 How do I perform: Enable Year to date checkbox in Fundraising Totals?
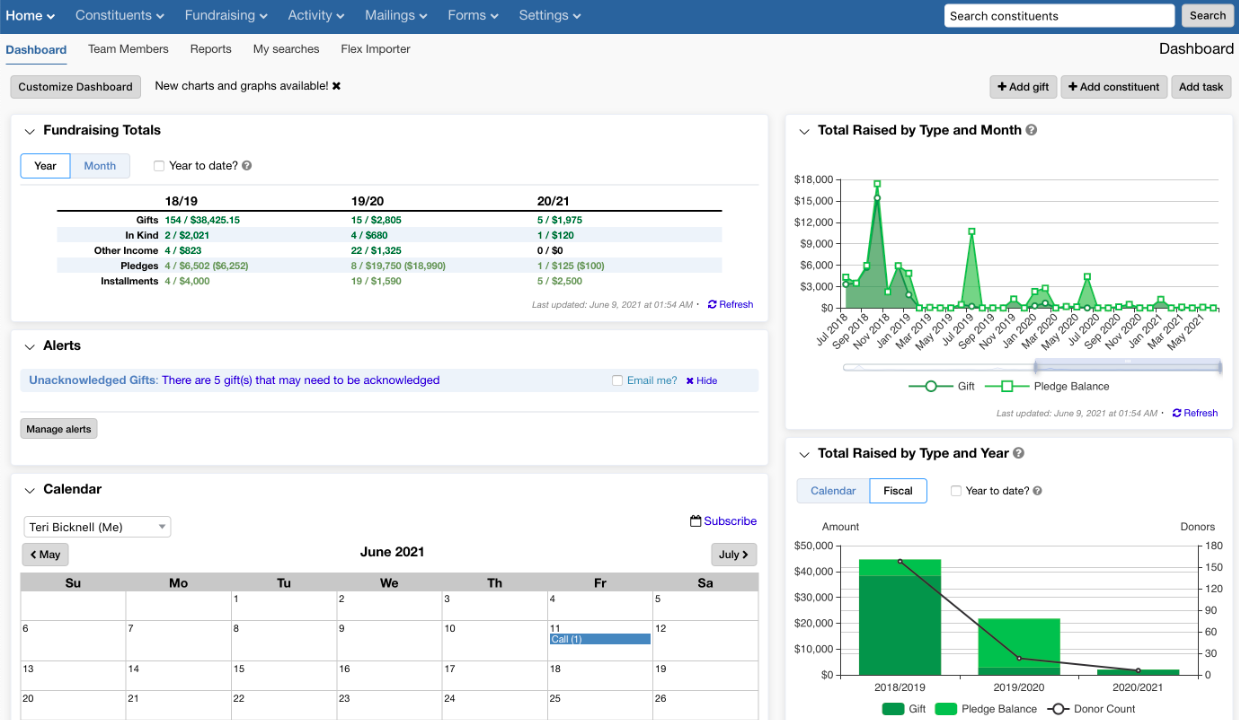pyautogui.click(x=159, y=166)
